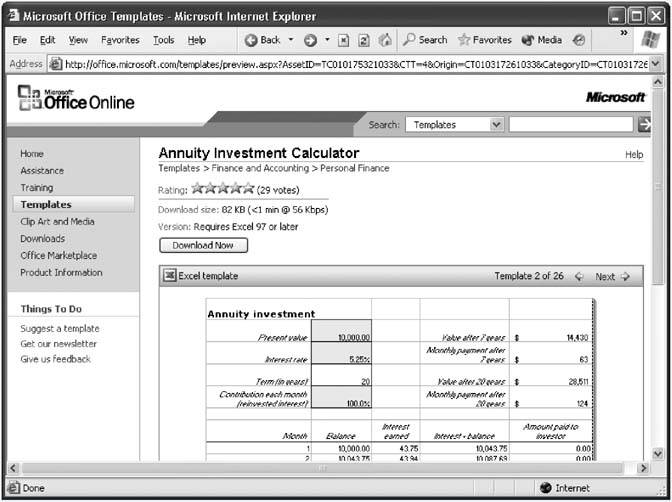Screen dimensions: 672x502
Task: Click inside the search text field
Action: coord(570,125)
